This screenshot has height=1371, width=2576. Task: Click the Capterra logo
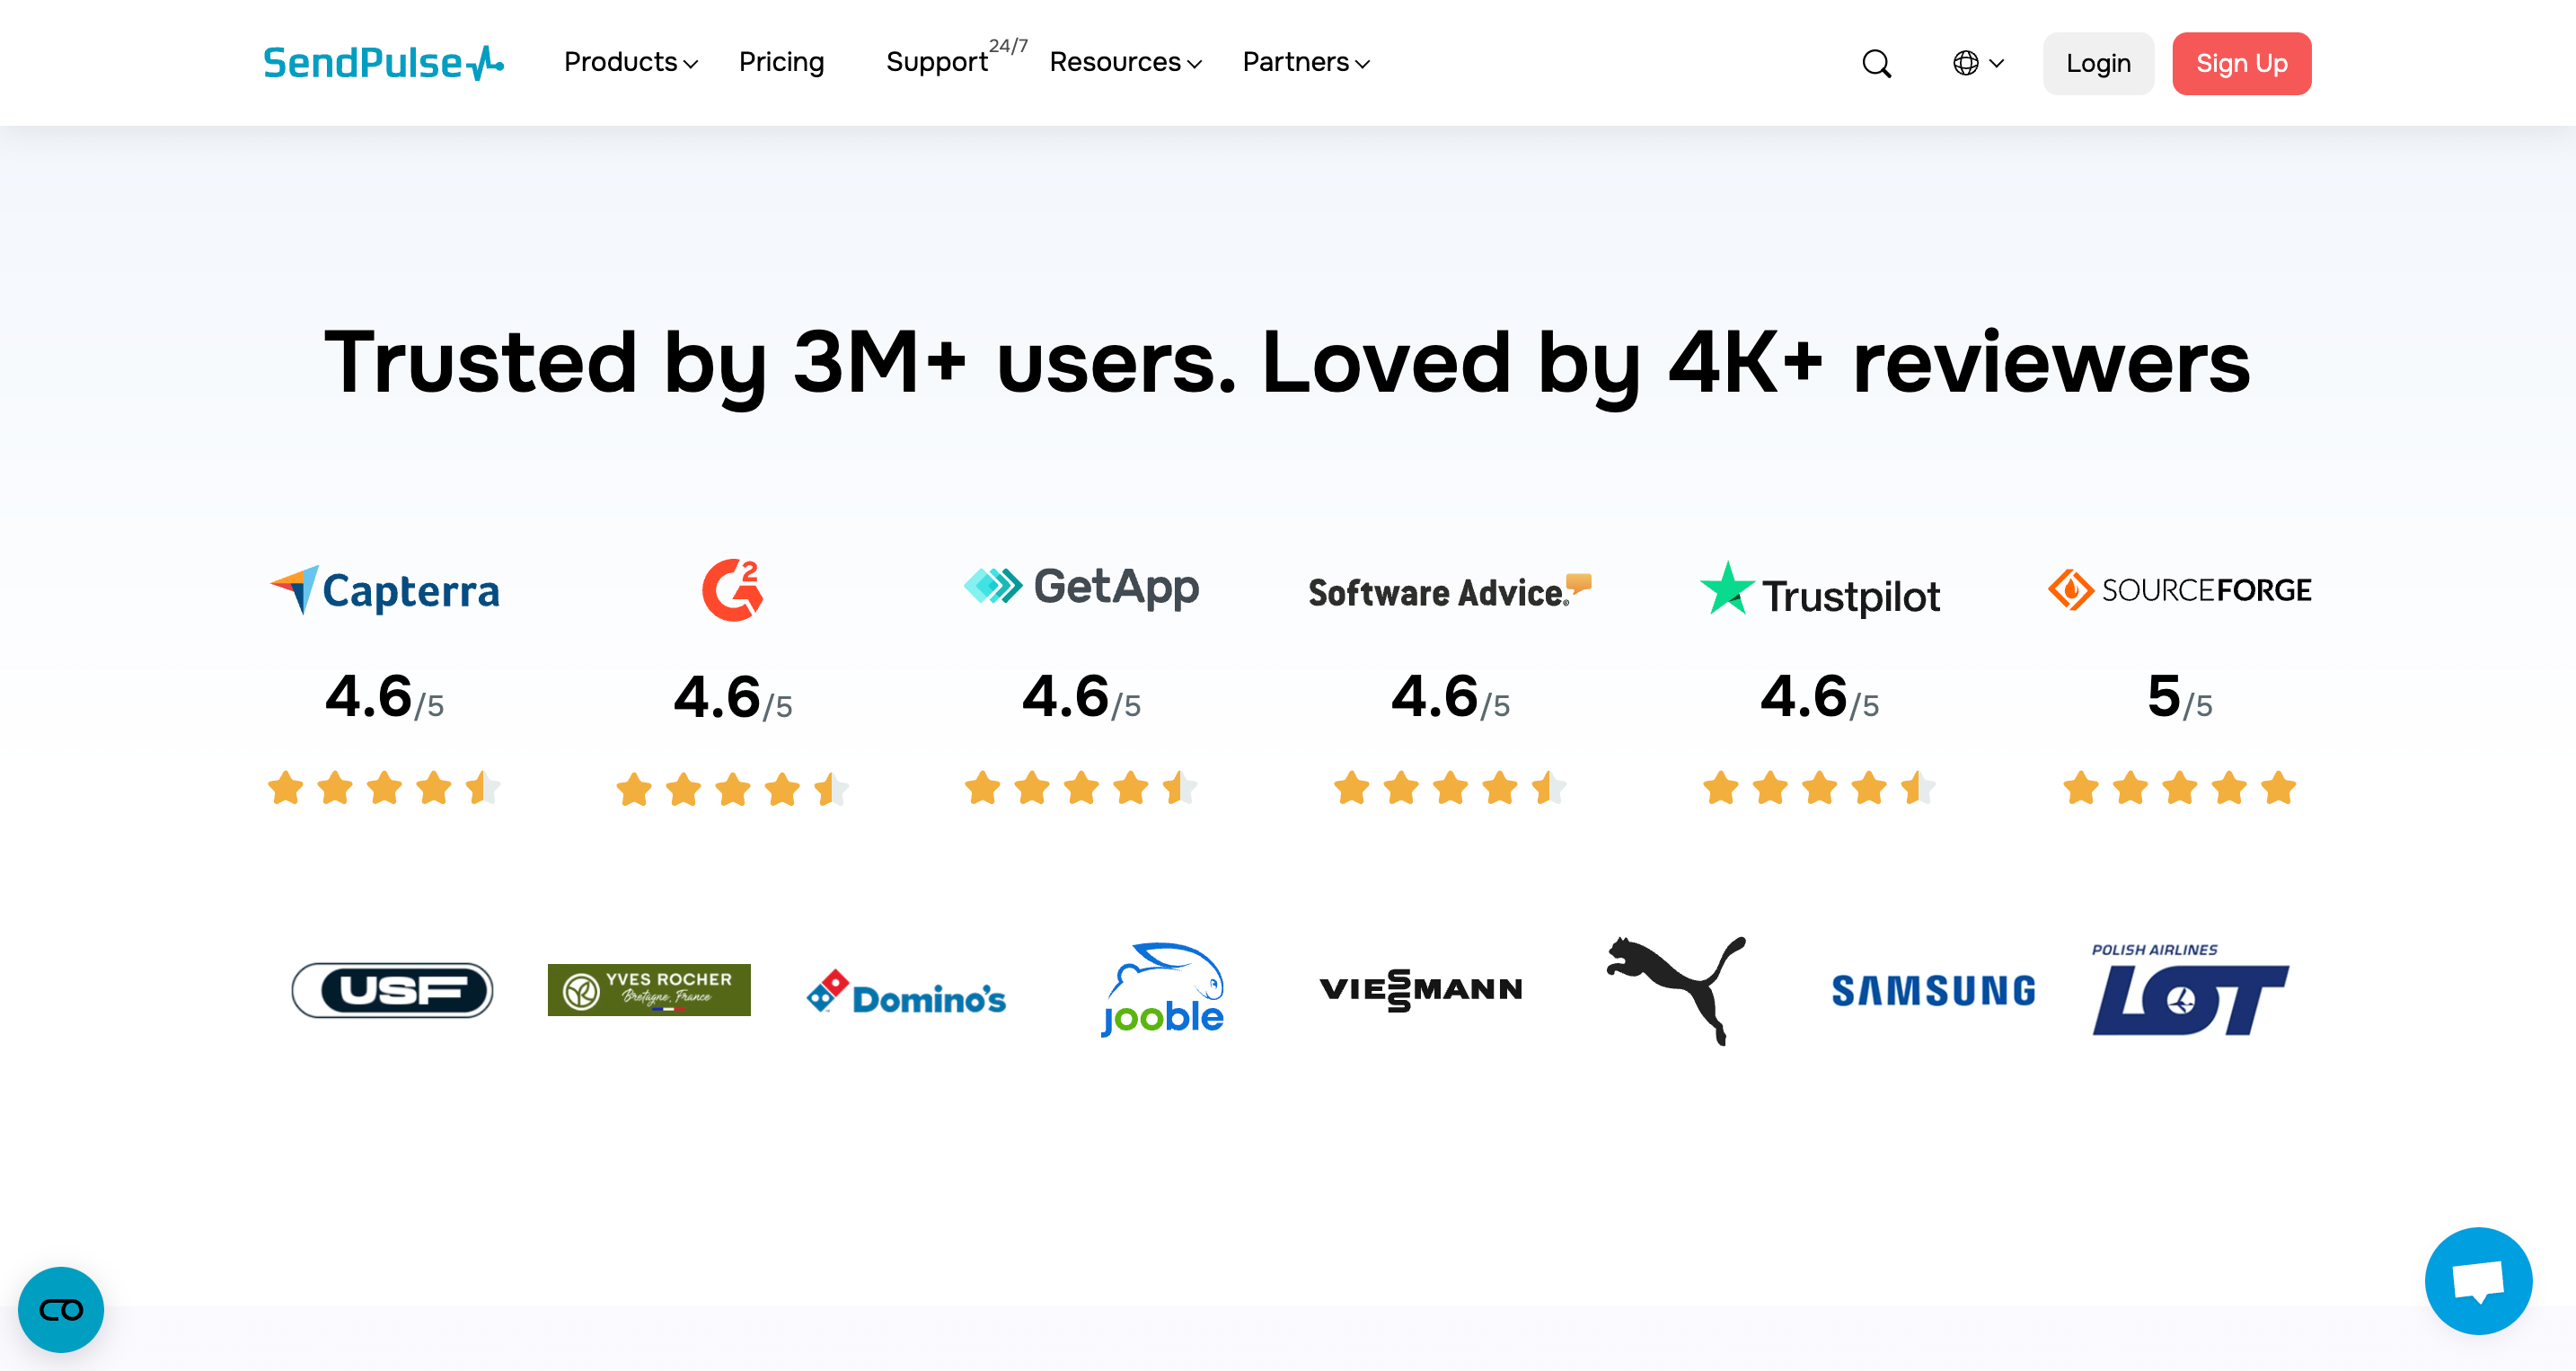click(x=385, y=591)
